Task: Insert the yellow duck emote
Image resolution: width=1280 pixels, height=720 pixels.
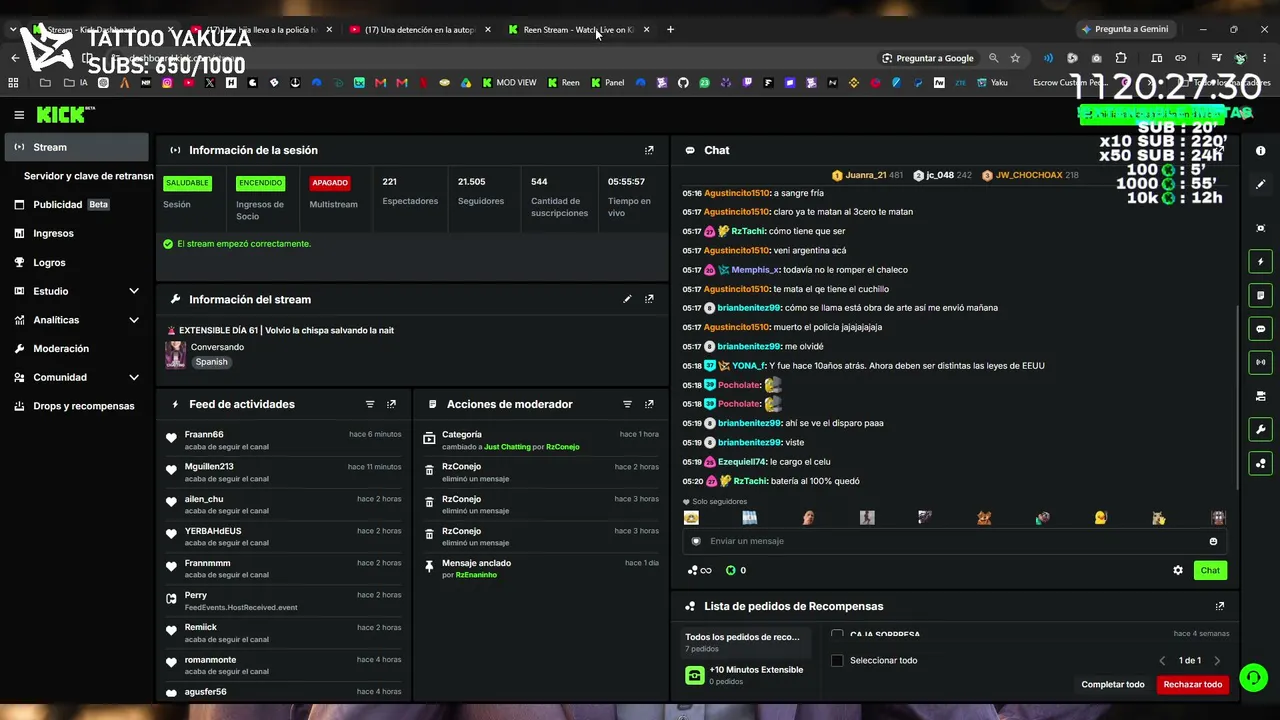Action: coord(1101,517)
